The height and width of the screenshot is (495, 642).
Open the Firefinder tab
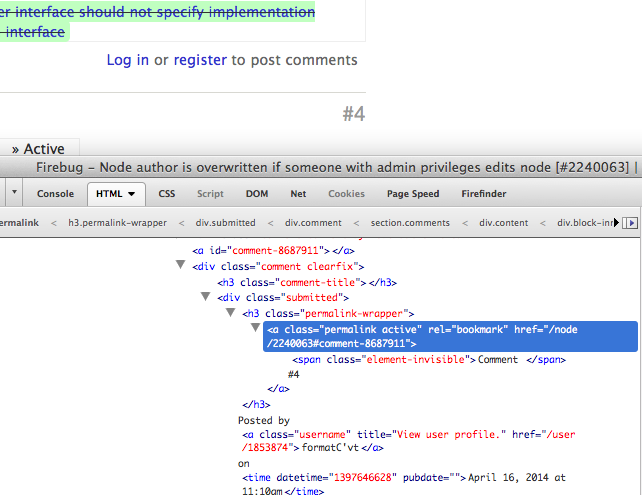tap(483, 194)
